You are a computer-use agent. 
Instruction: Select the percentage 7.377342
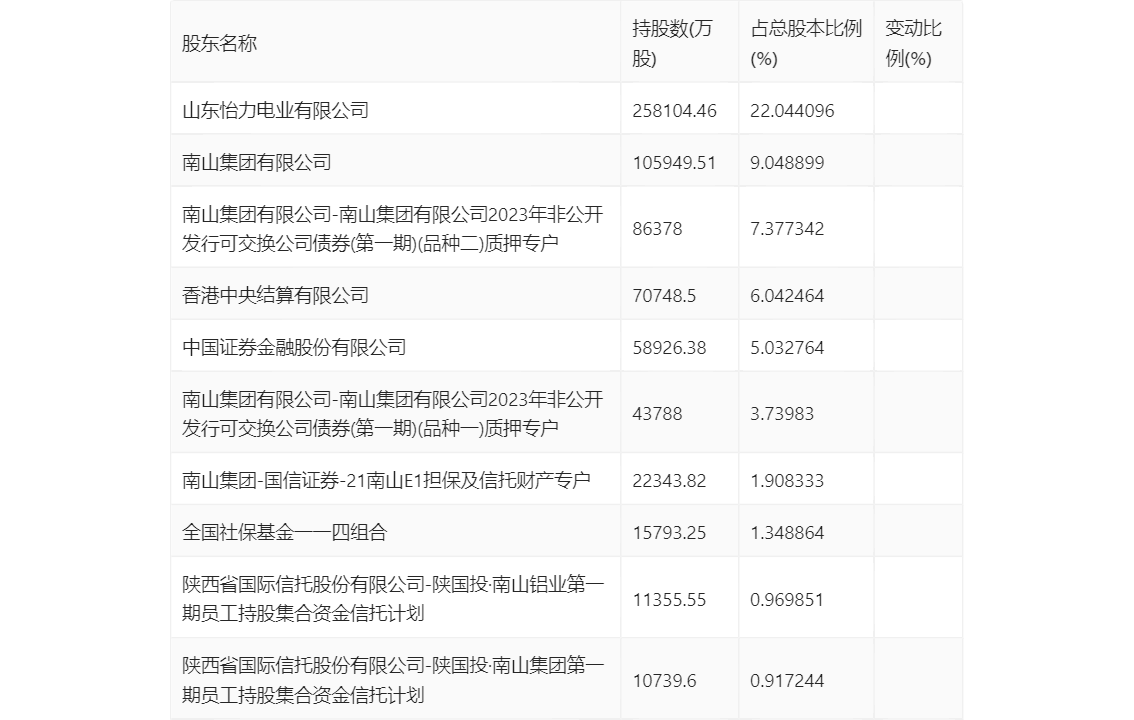point(787,229)
